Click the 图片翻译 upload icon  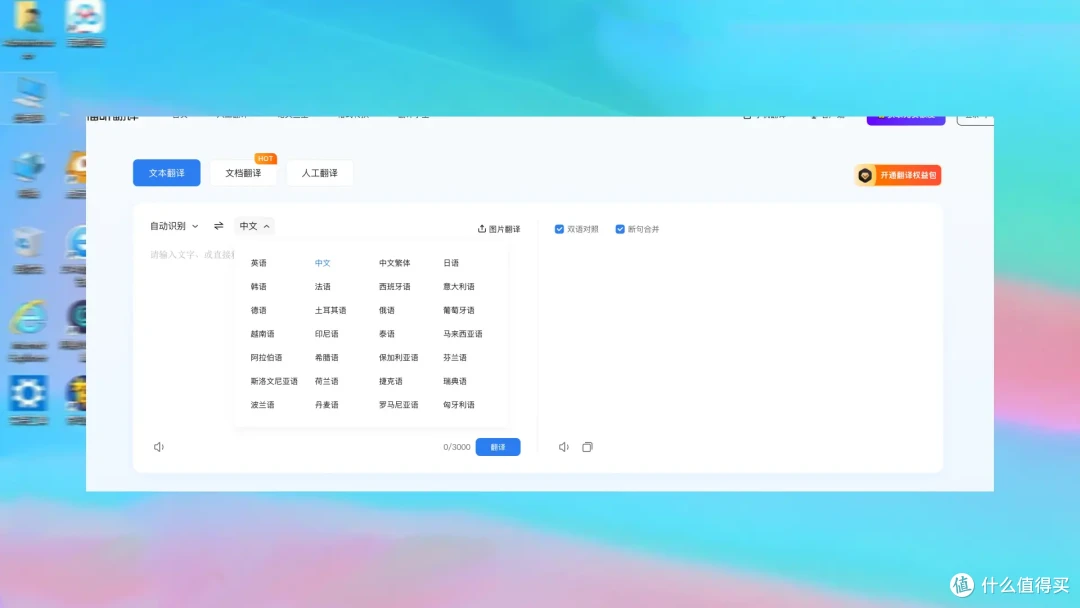click(x=481, y=229)
